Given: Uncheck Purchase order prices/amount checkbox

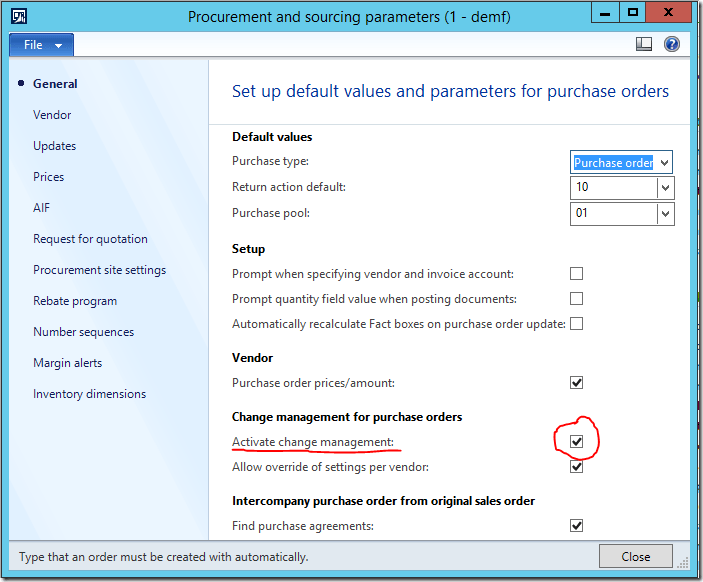Looking at the screenshot, I should (576, 382).
